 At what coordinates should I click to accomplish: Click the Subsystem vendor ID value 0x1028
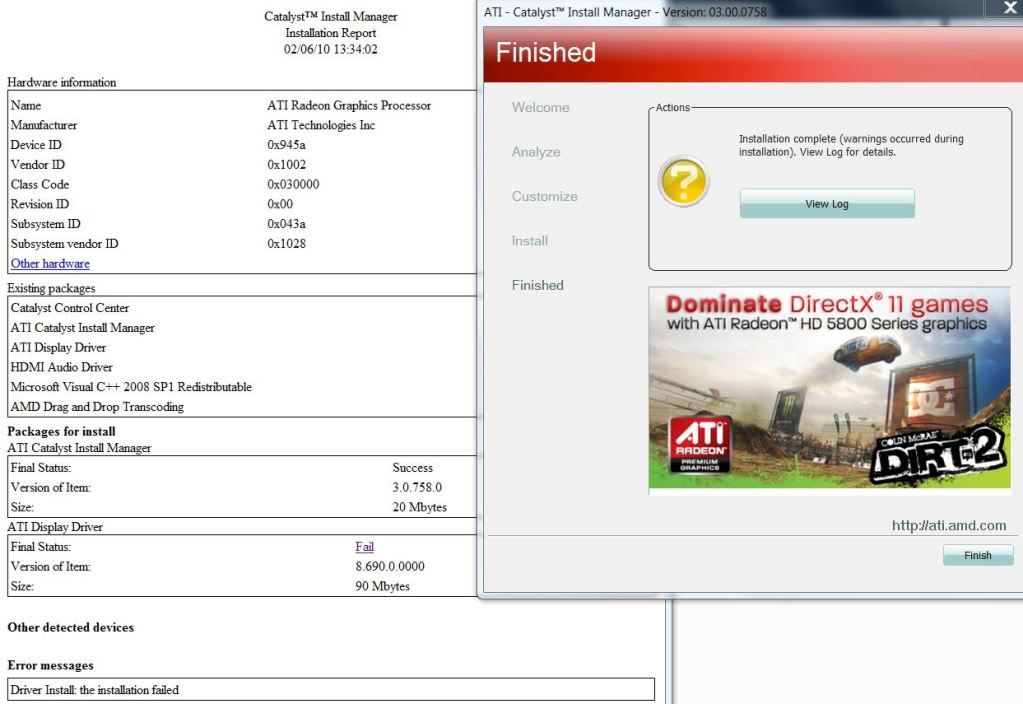[x=286, y=243]
